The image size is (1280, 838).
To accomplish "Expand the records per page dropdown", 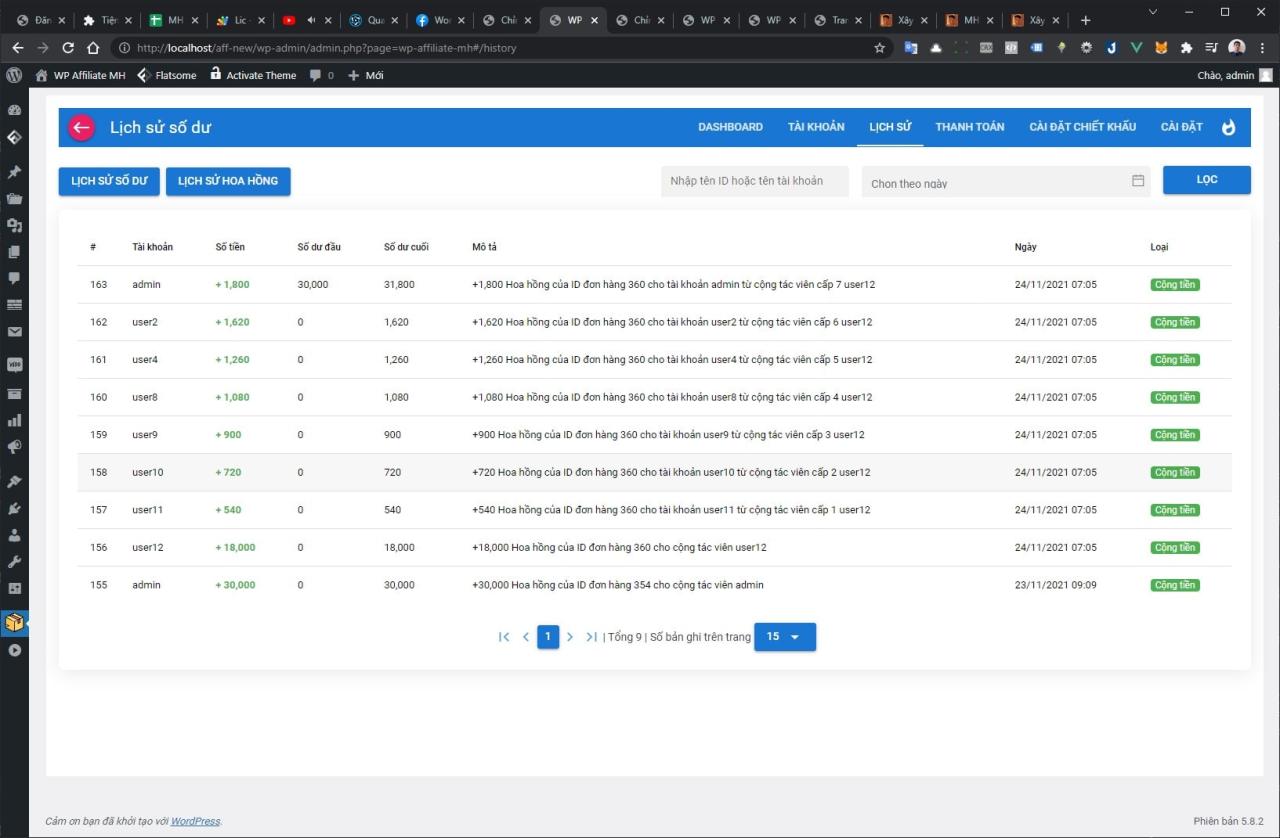I will coord(784,637).
